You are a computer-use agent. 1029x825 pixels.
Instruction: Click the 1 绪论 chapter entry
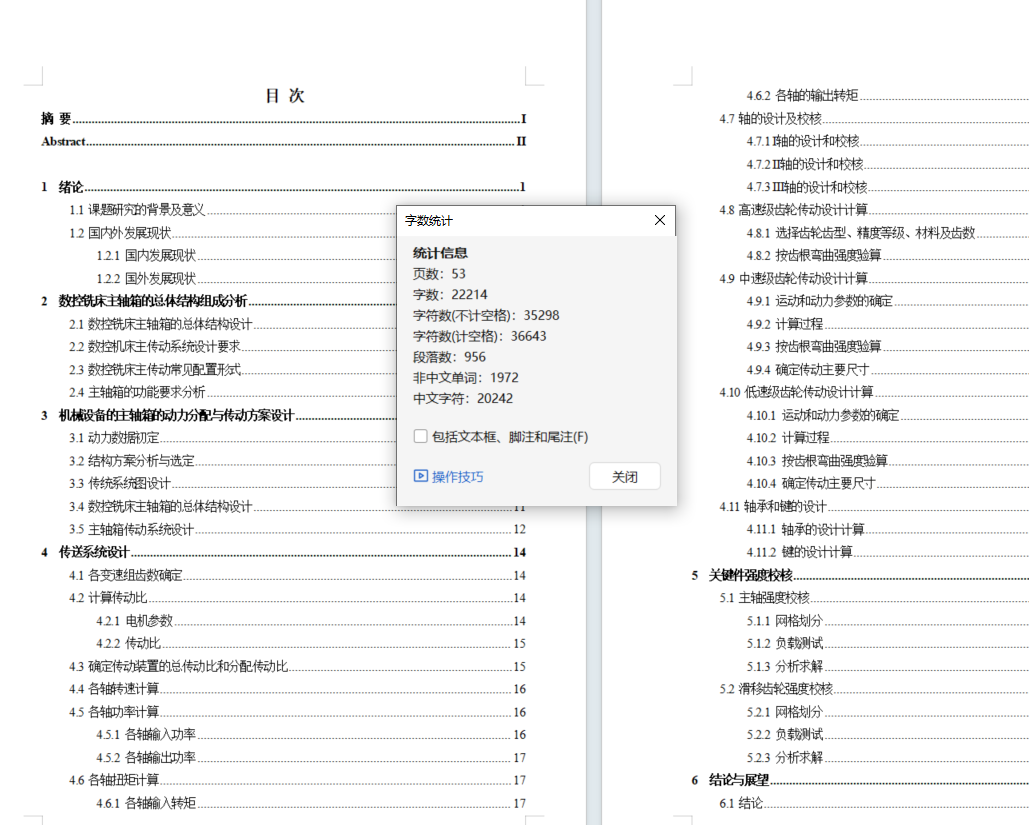[x=284, y=187]
